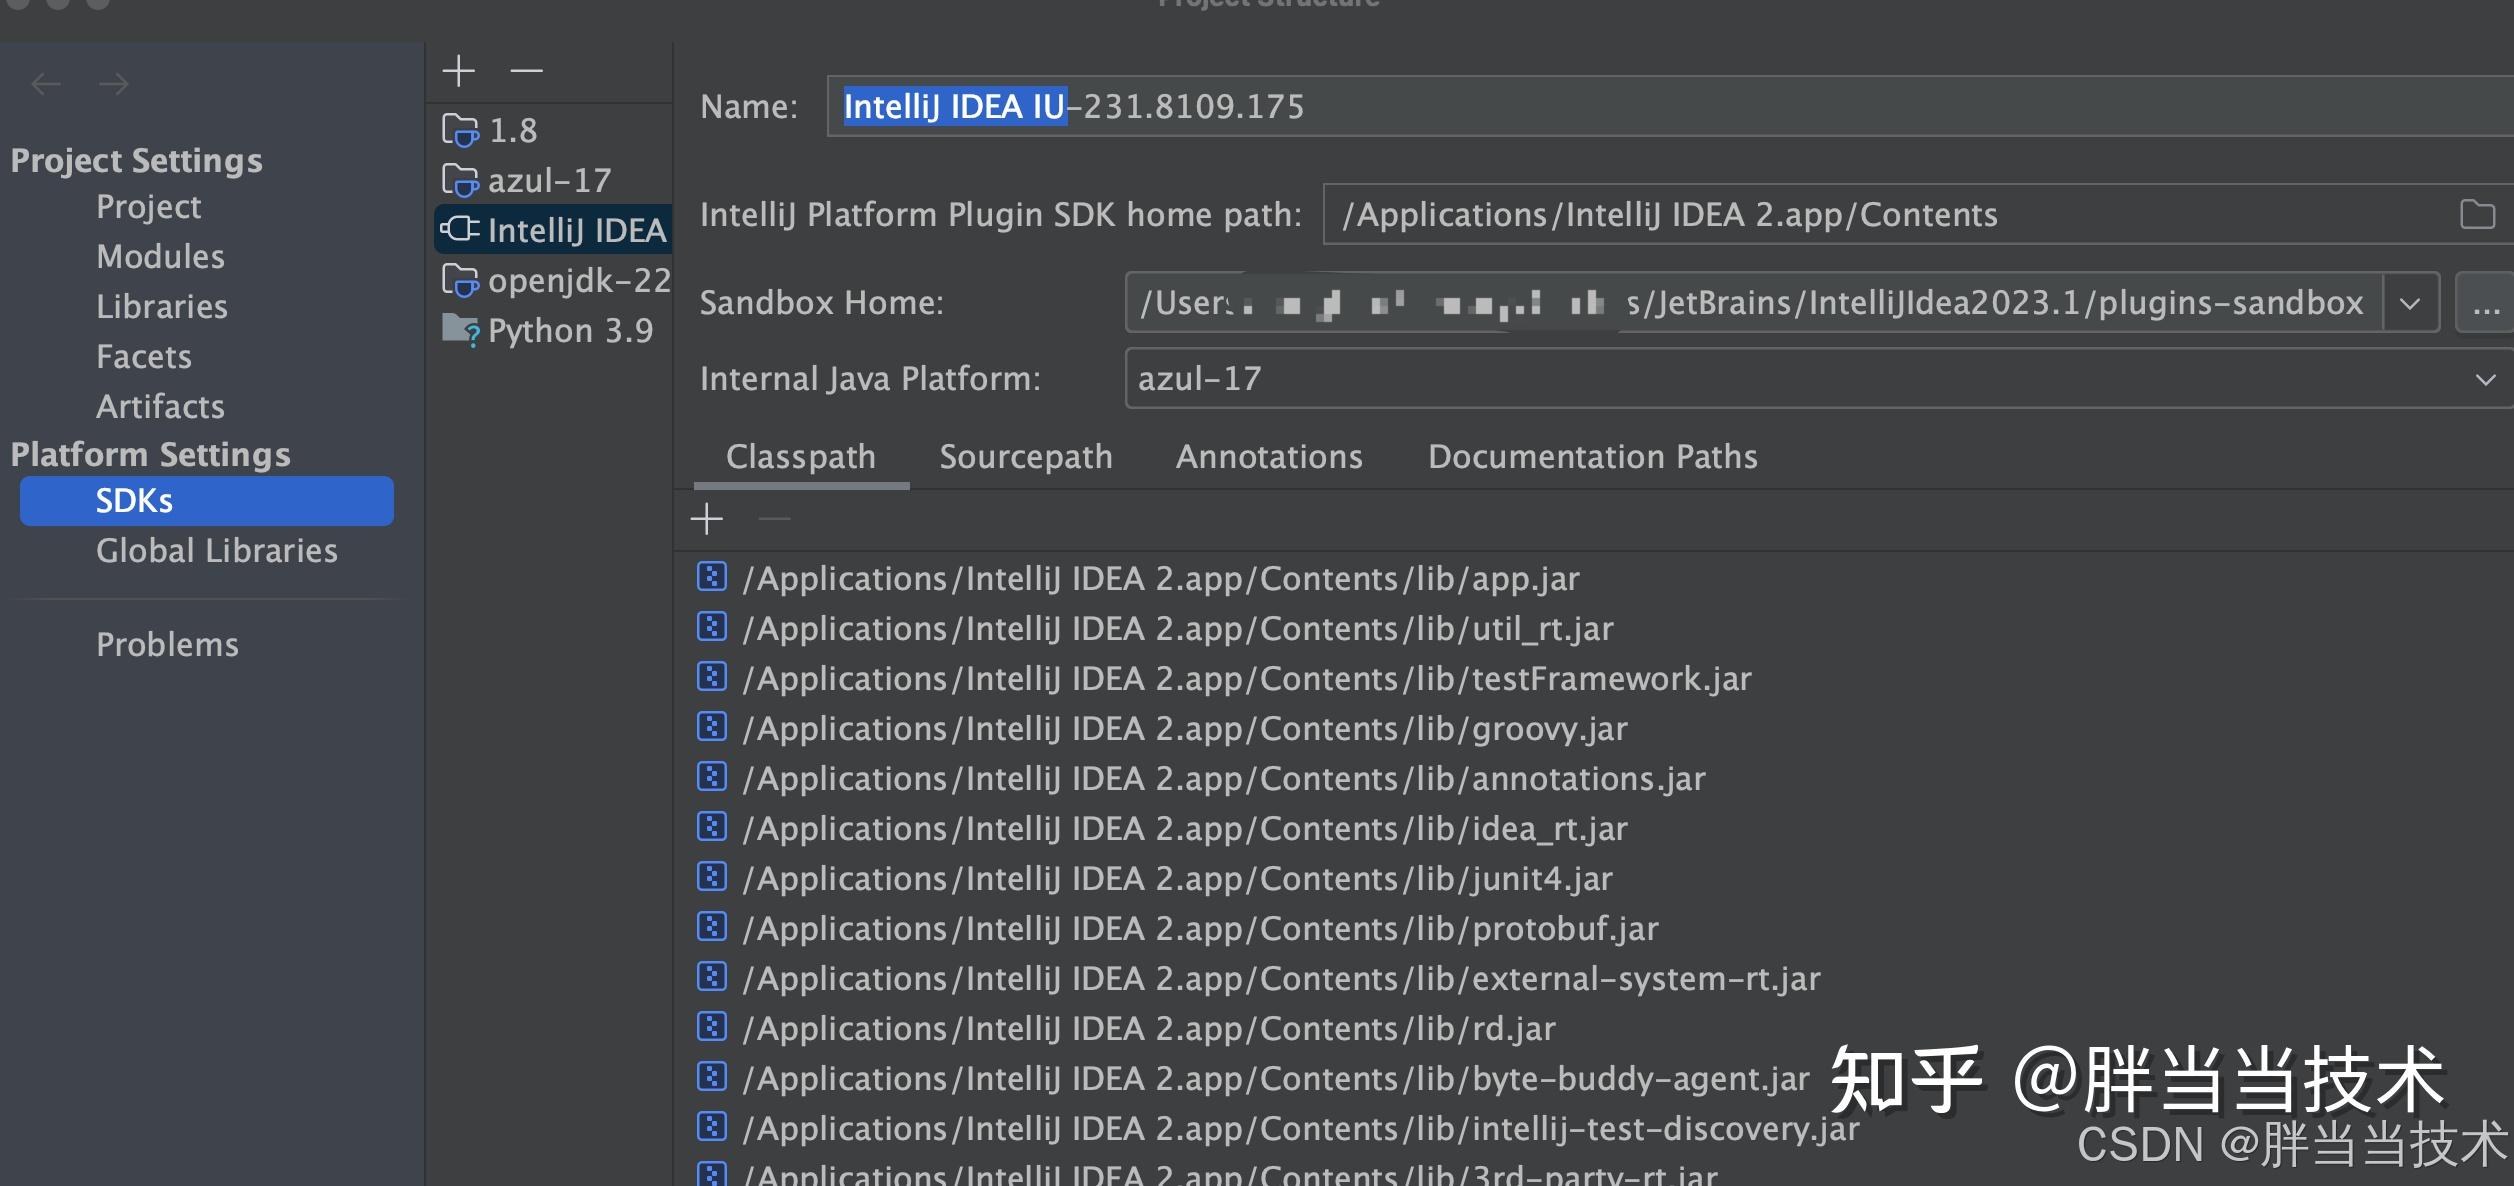The width and height of the screenshot is (2514, 1186).
Task: Select the azul-17 JDK icon
Action: [x=461, y=180]
